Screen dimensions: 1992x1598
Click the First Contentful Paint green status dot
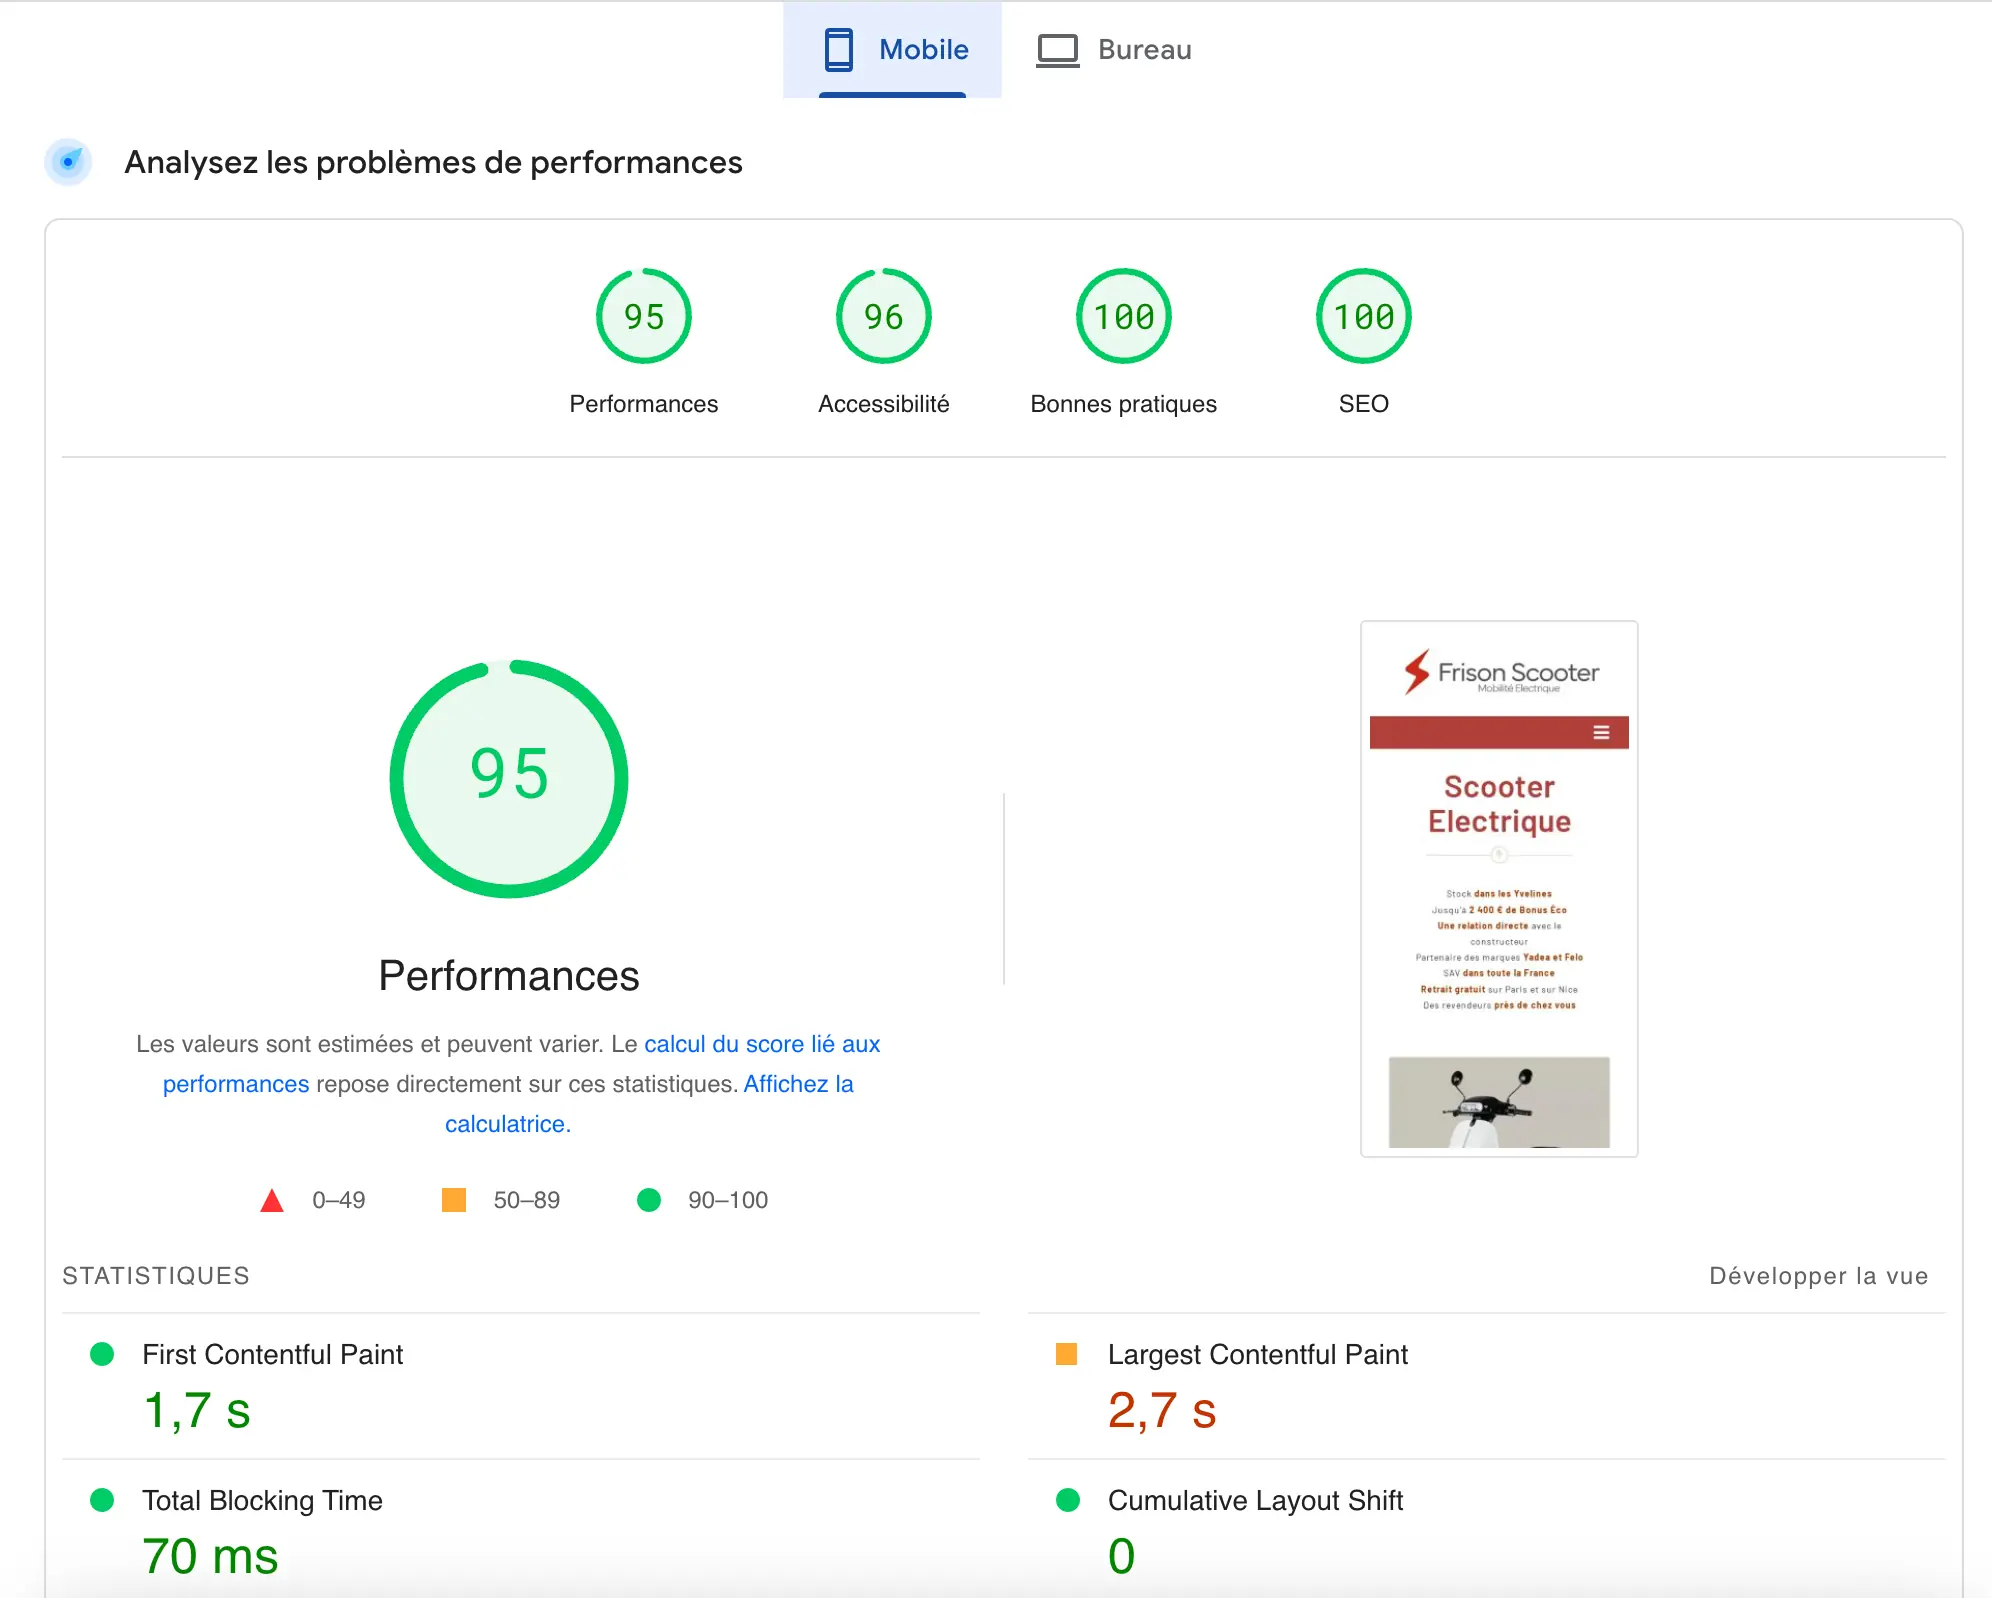[x=102, y=1354]
